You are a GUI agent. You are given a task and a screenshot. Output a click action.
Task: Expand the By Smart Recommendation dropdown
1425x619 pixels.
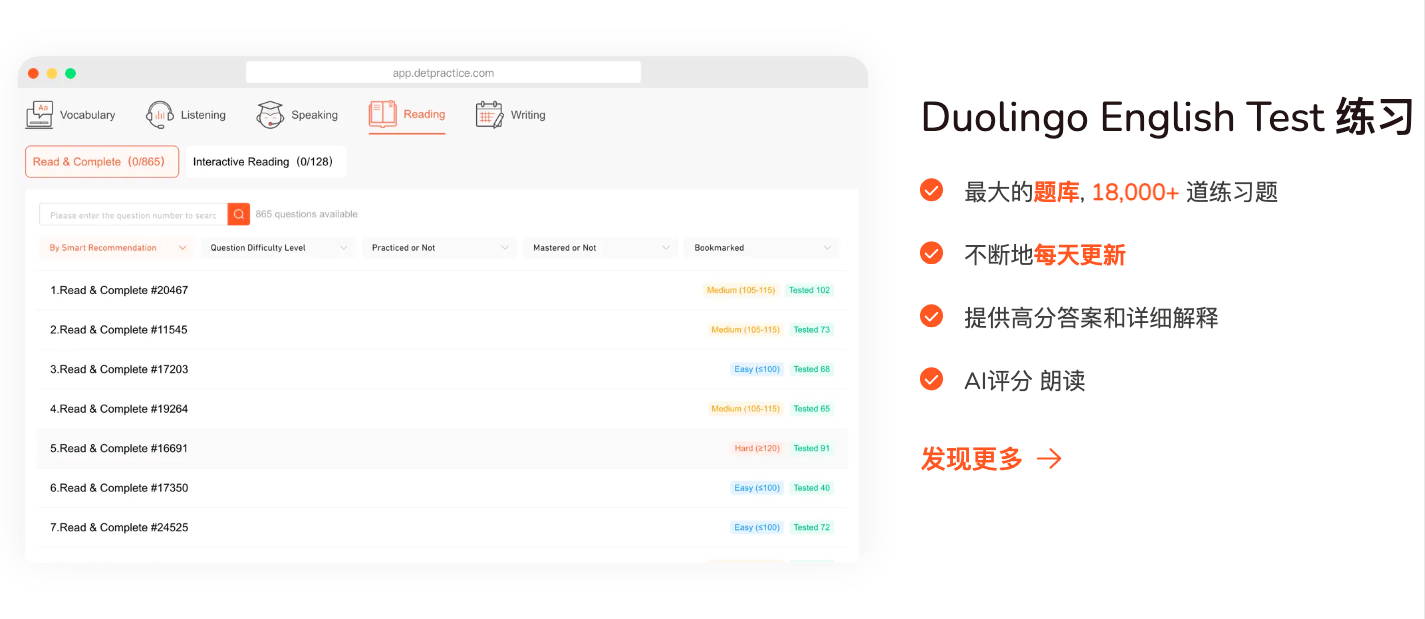pyautogui.click(x=116, y=248)
